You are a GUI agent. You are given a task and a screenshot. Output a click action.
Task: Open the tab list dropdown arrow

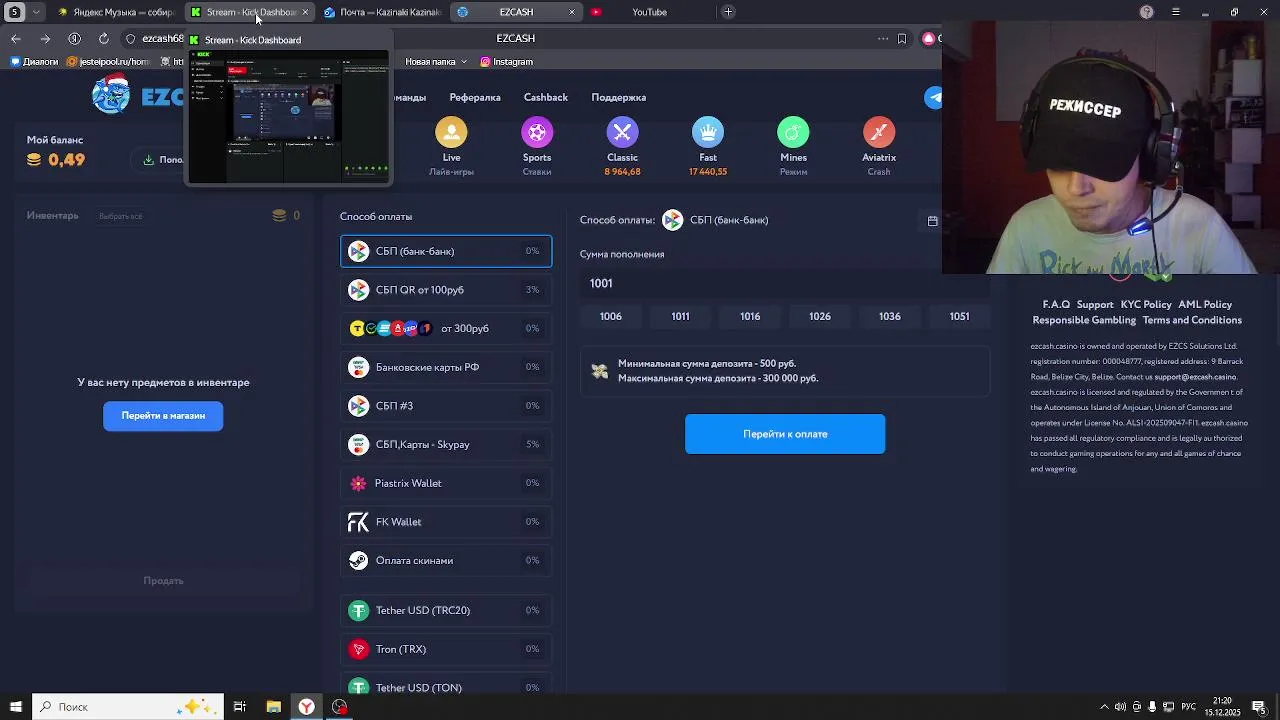(37, 12)
